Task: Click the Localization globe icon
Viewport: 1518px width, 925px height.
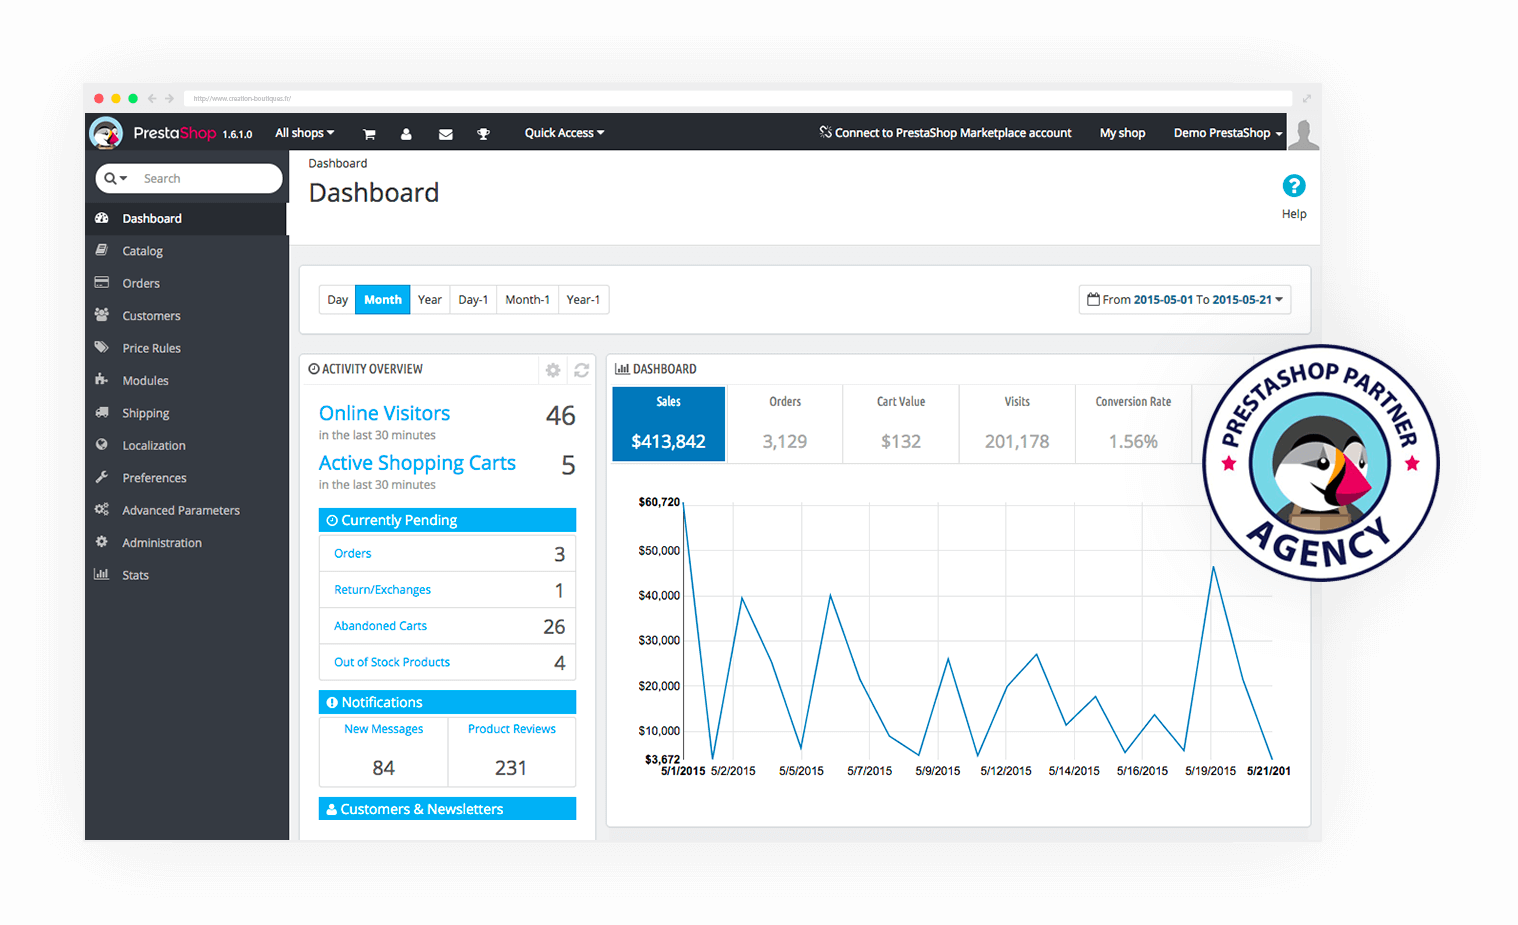Action: (102, 445)
